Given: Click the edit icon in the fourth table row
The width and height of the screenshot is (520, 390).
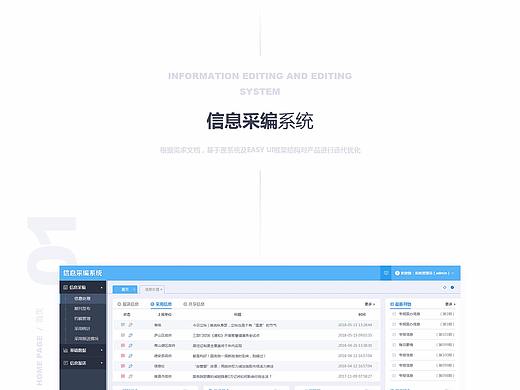Looking at the screenshot, I should (x=130, y=356).
